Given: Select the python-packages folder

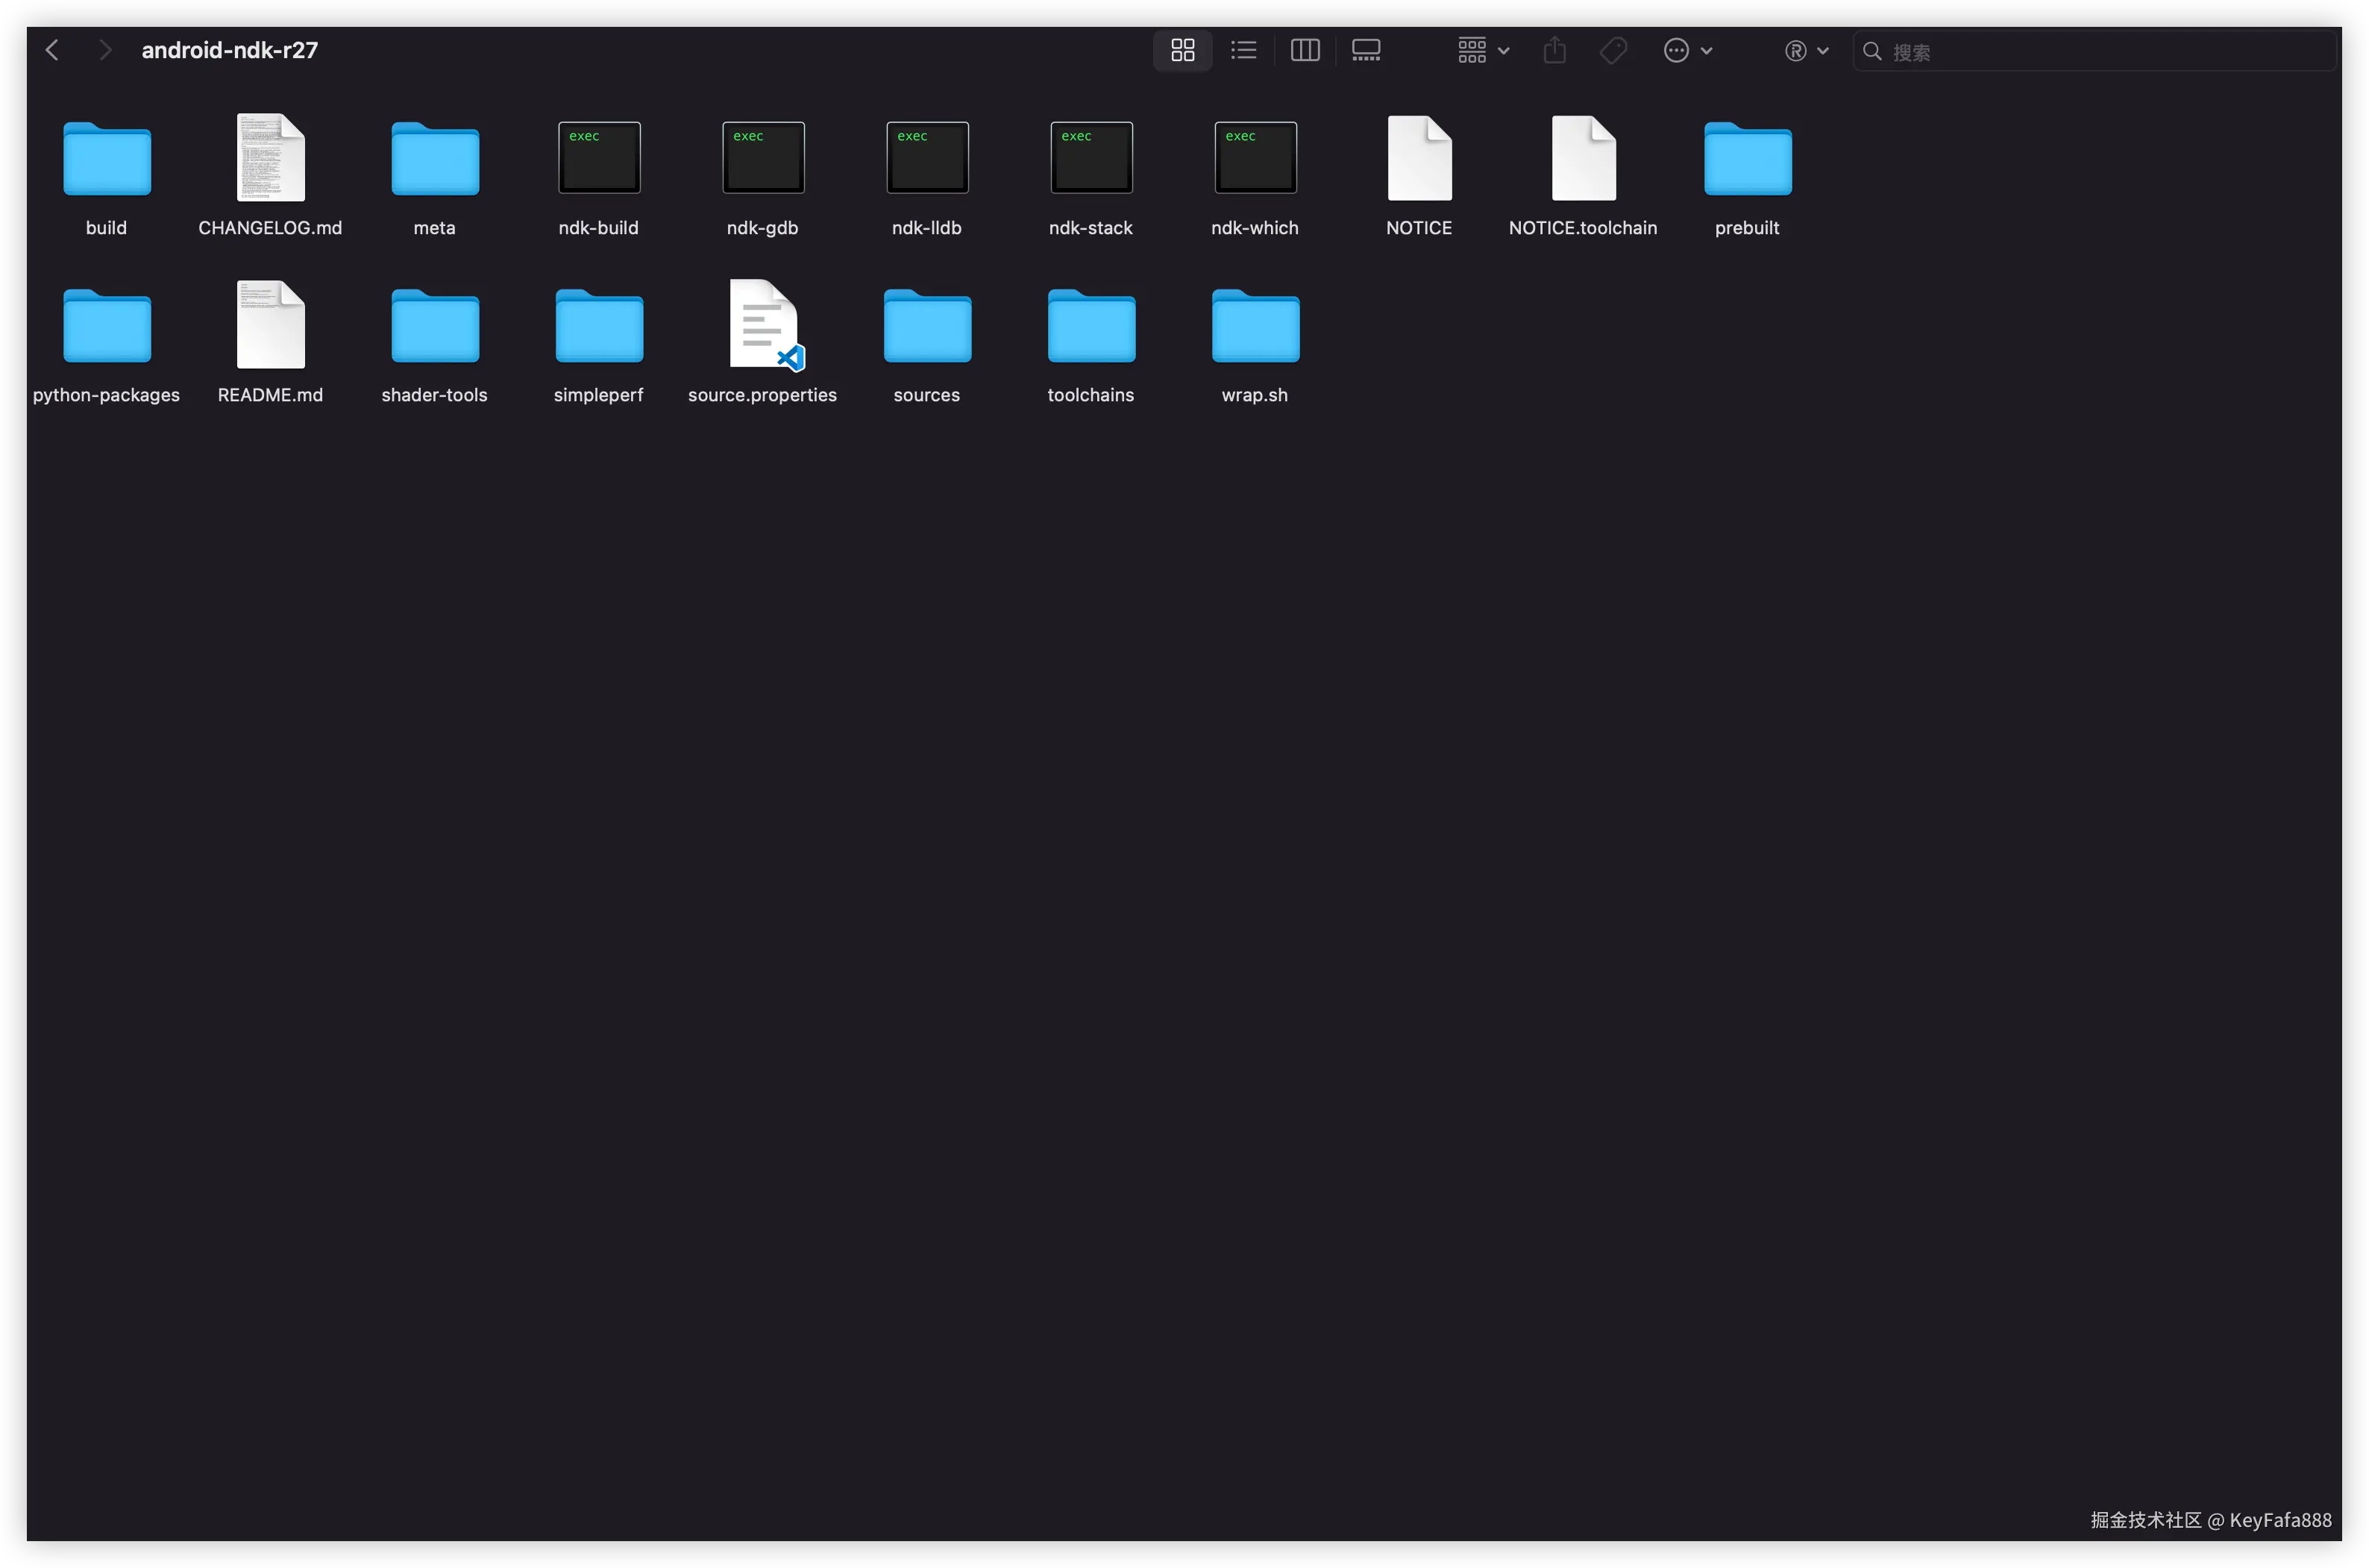Looking at the screenshot, I should (106, 325).
